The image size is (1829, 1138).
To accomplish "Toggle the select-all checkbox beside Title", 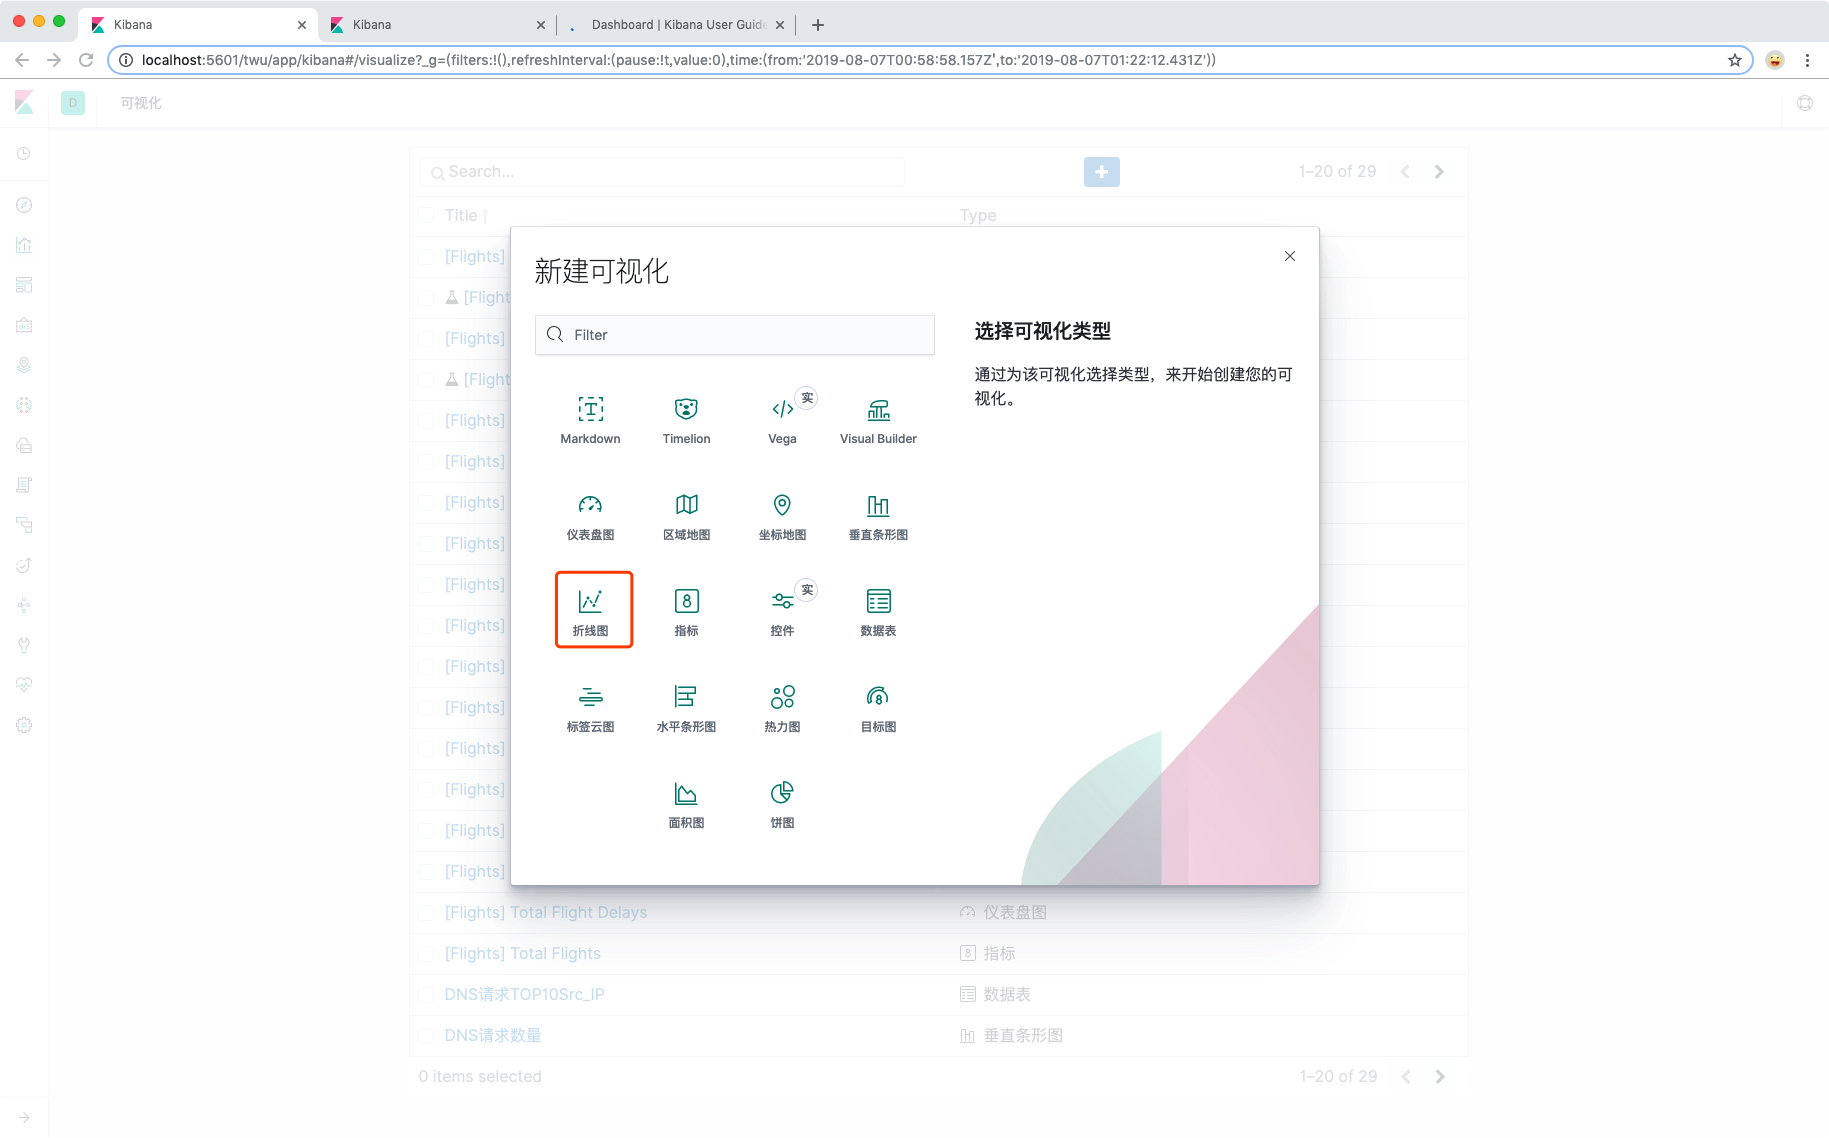I will 426,215.
